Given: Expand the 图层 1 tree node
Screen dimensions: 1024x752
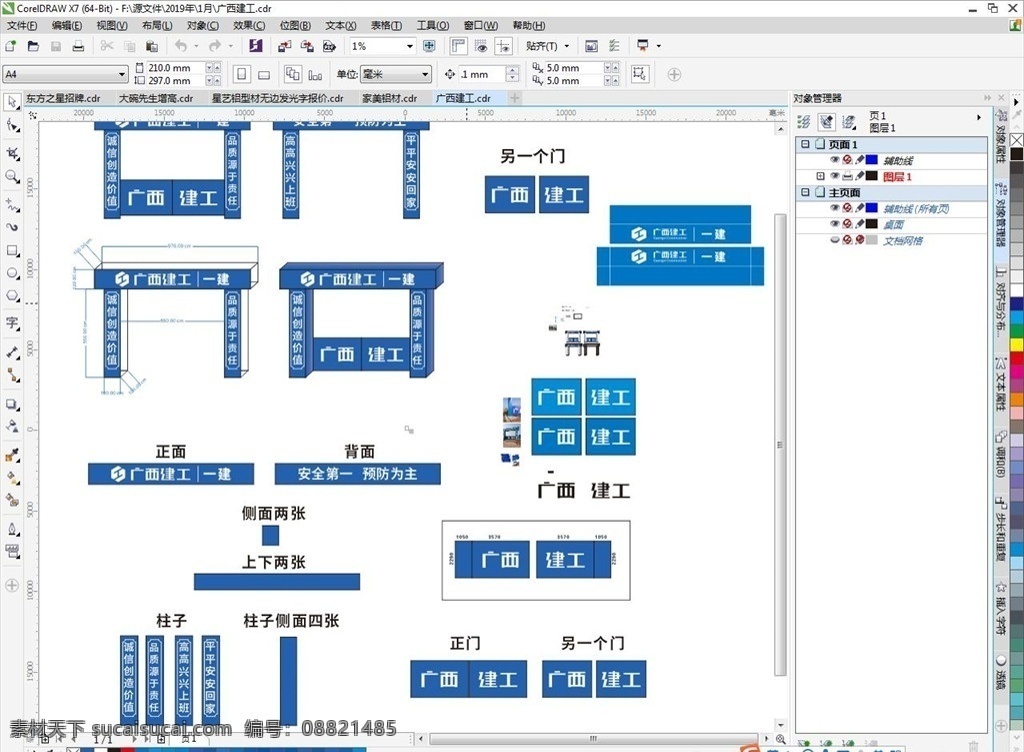Looking at the screenshot, I should tap(820, 176).
